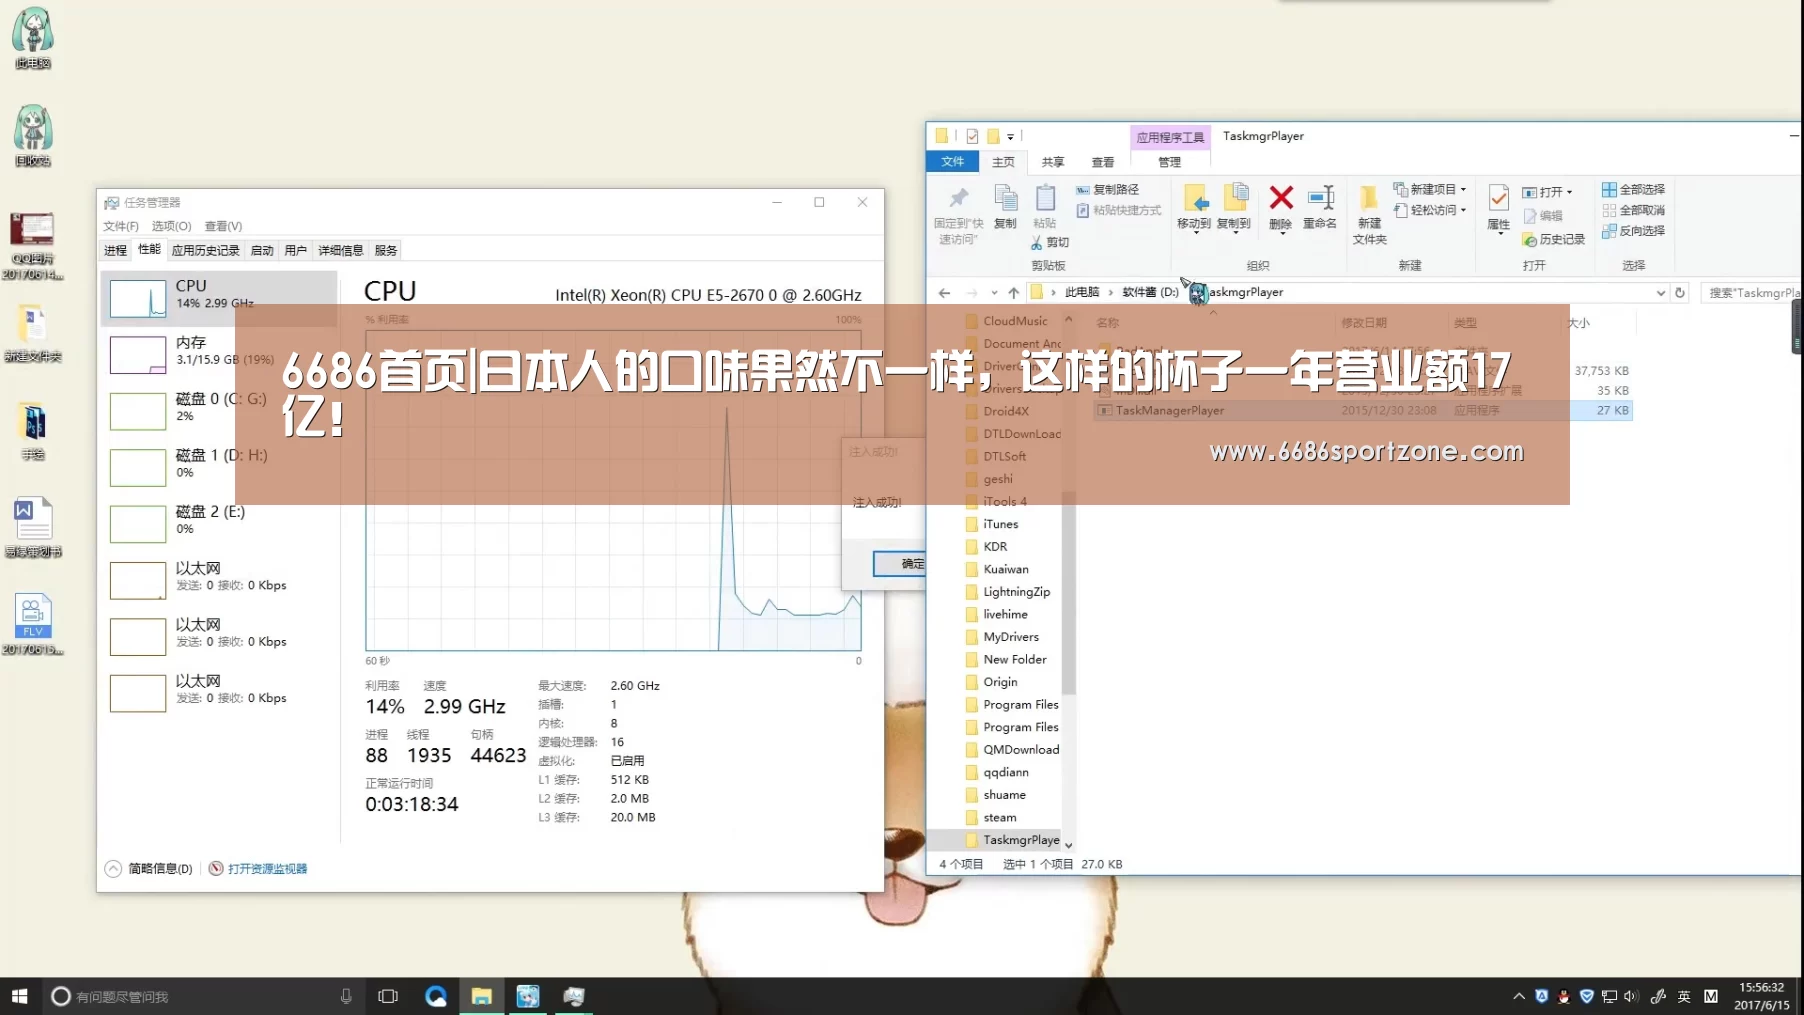This screenshot has height=1015, width=1804.
Task: Open the 管理 ribbon tab in Explorer
Action: click(x=1170, y=162)
